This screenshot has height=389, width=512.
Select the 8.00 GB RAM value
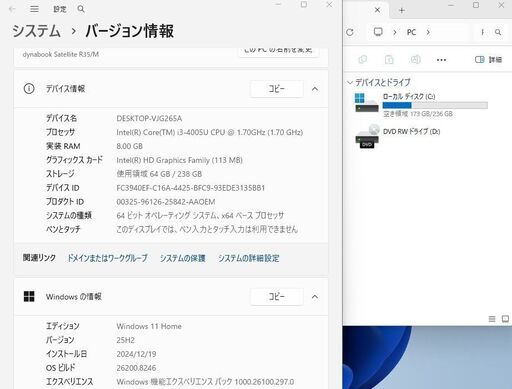[129, 146]
